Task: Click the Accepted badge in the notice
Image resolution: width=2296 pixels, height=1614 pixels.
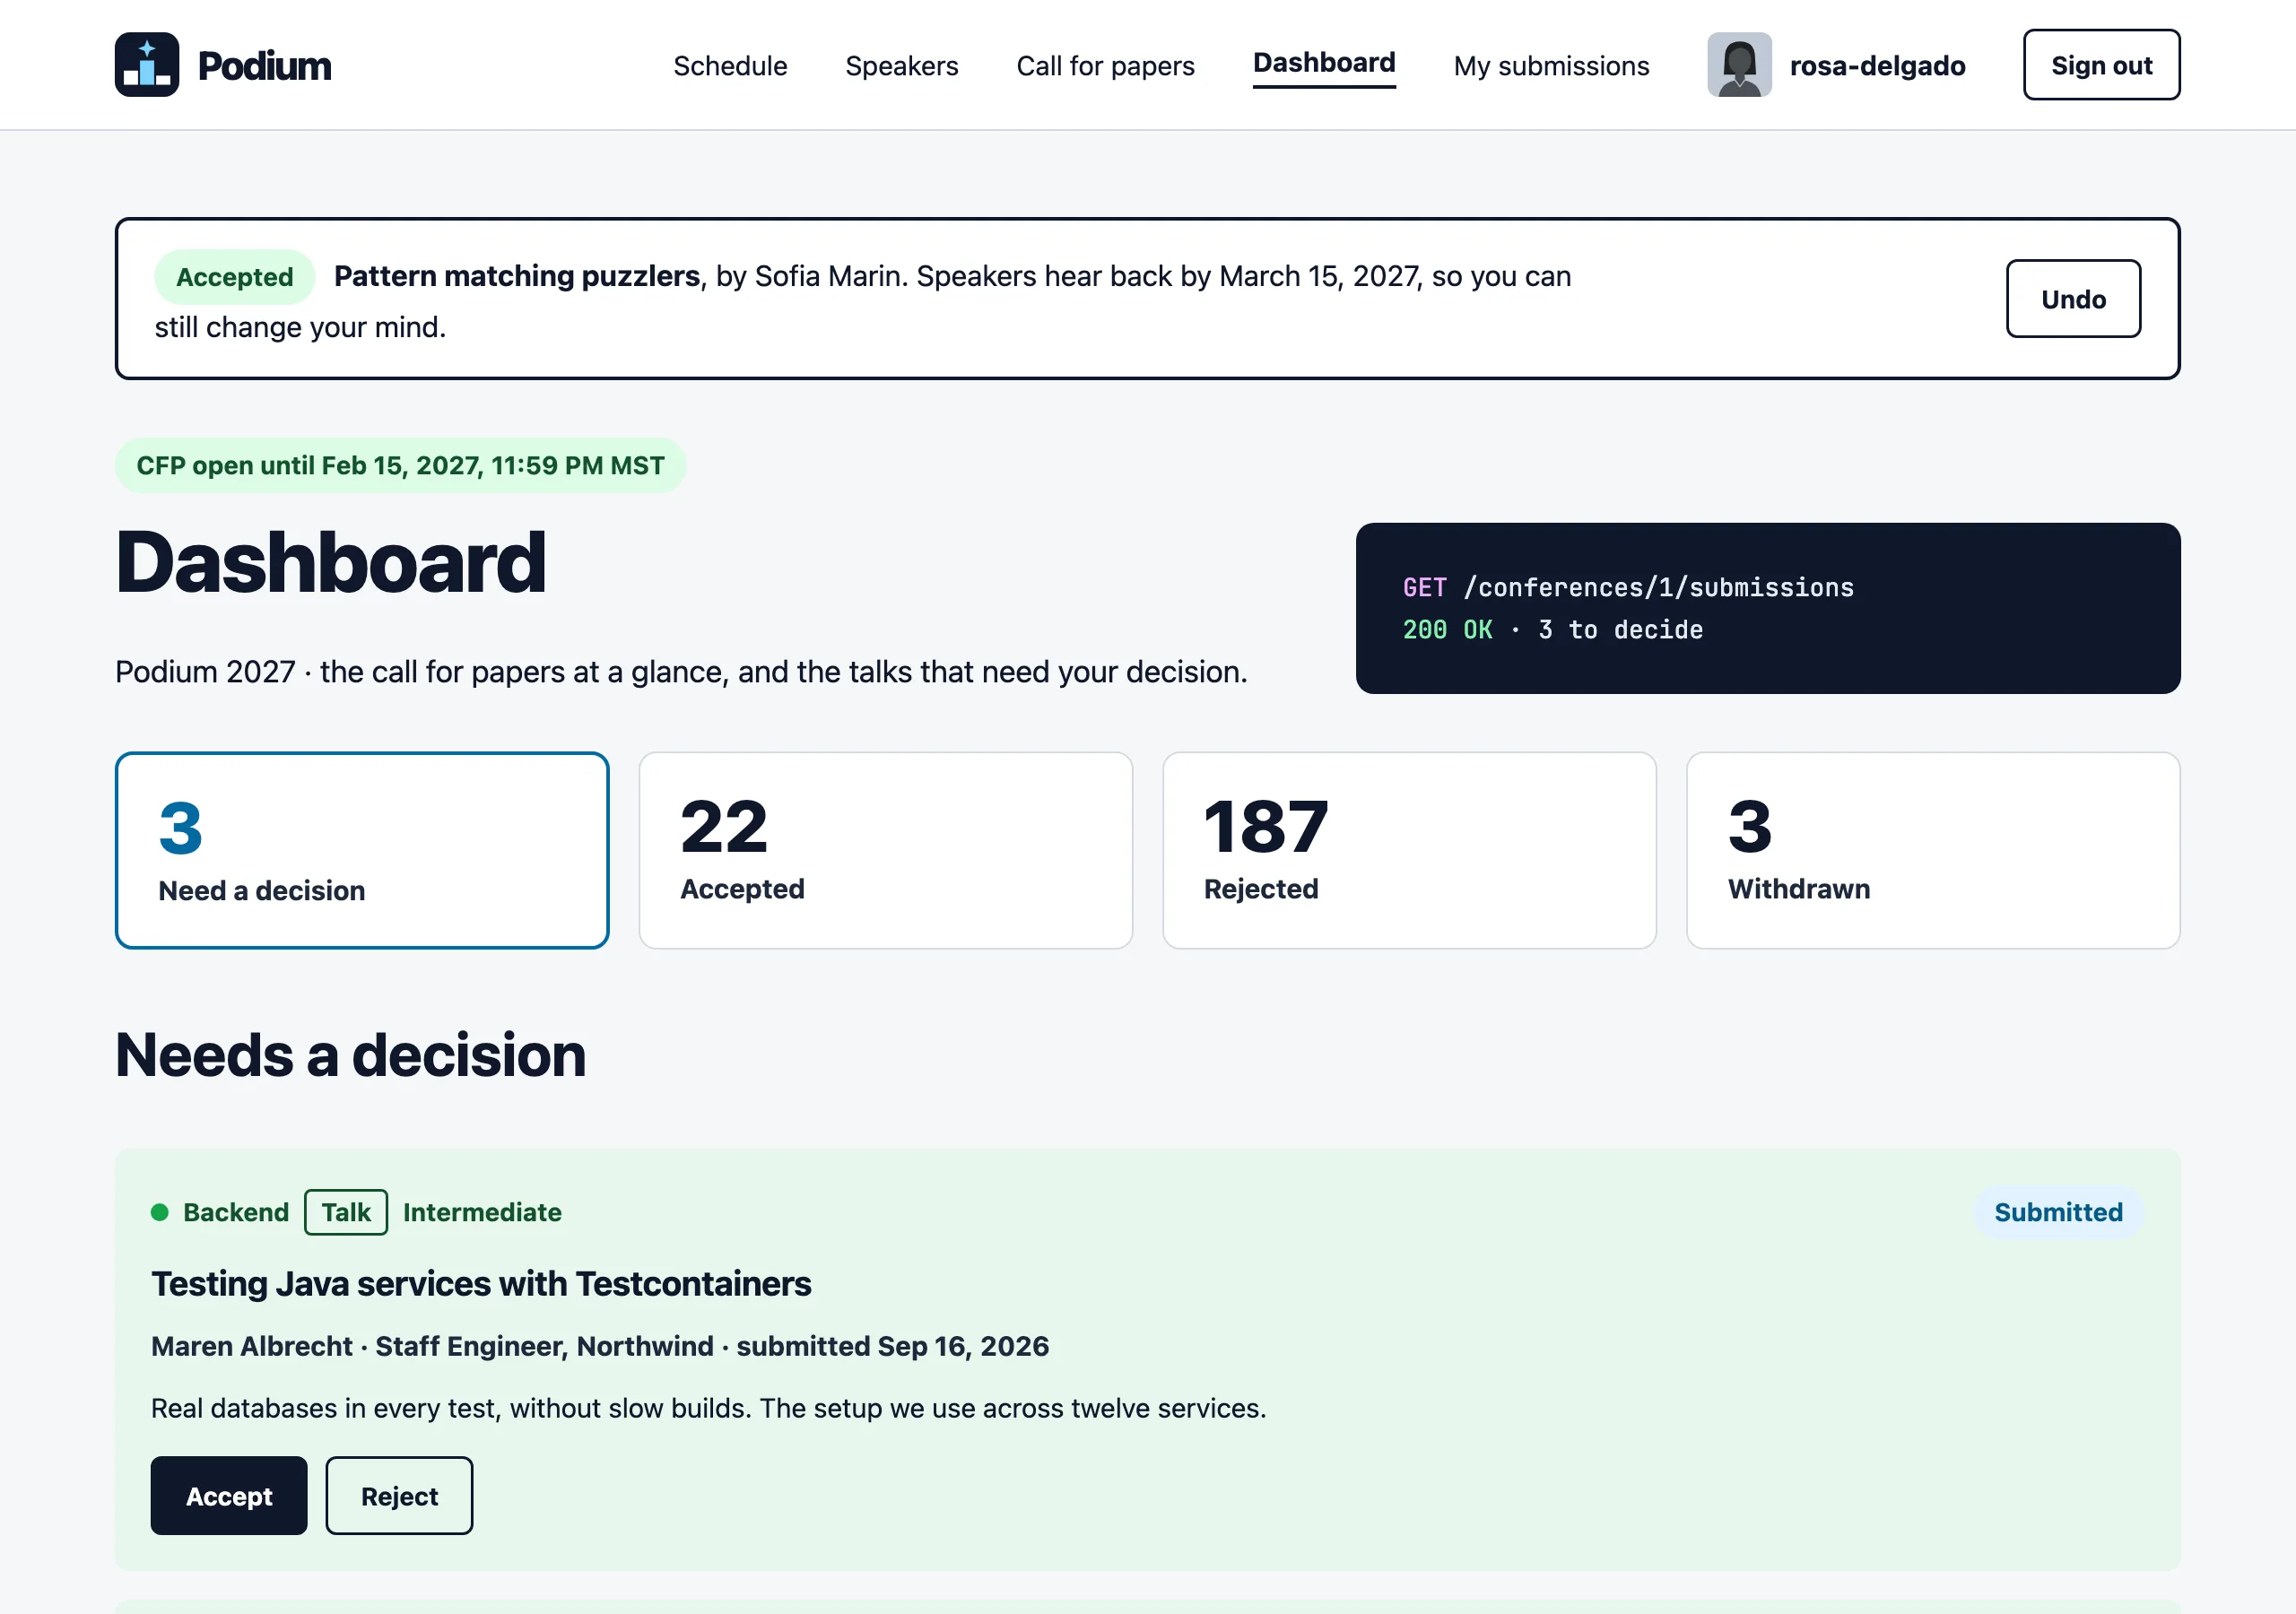Action: 235,277
